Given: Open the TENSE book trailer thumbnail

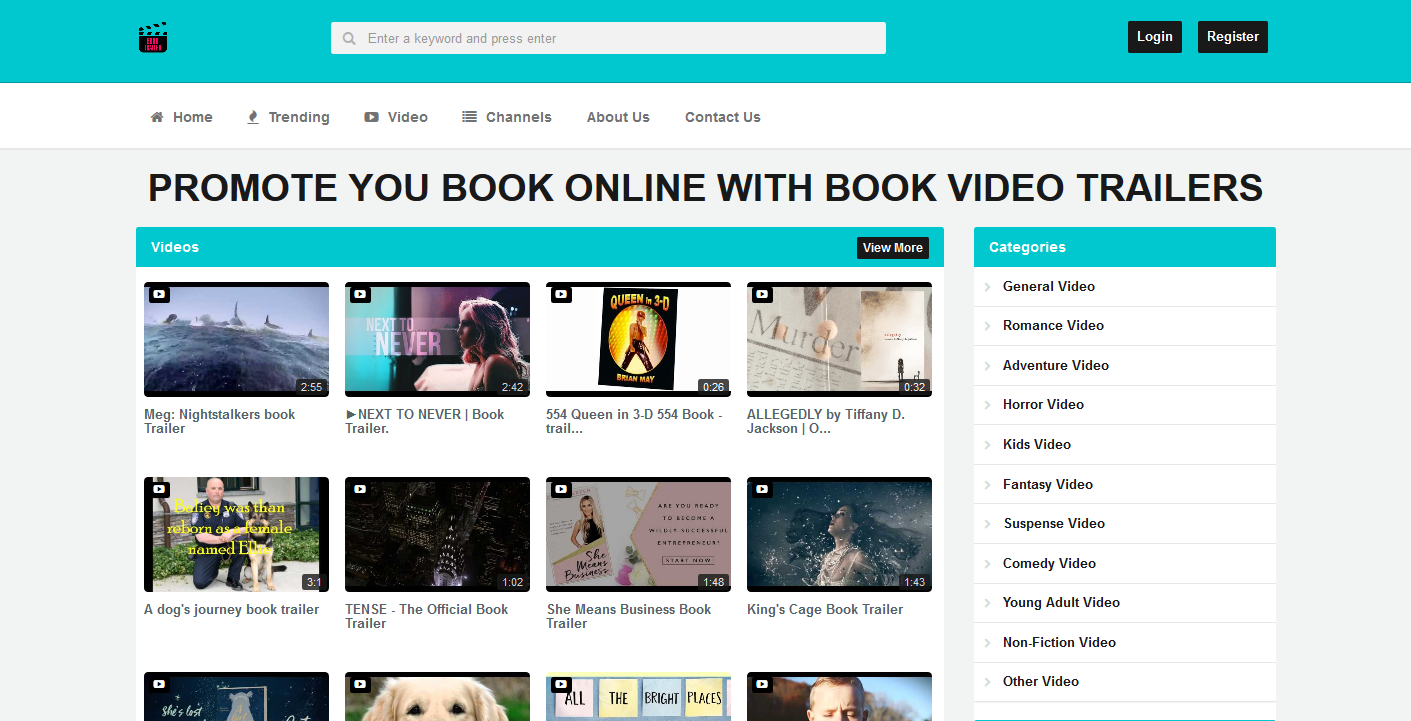Looking at the screenshot, I should 437,534.
